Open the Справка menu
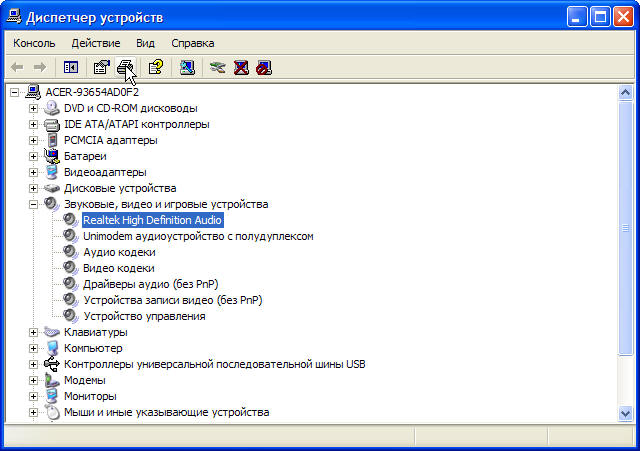The height and width of the screenshot is (451, 640). pos(193,43)
